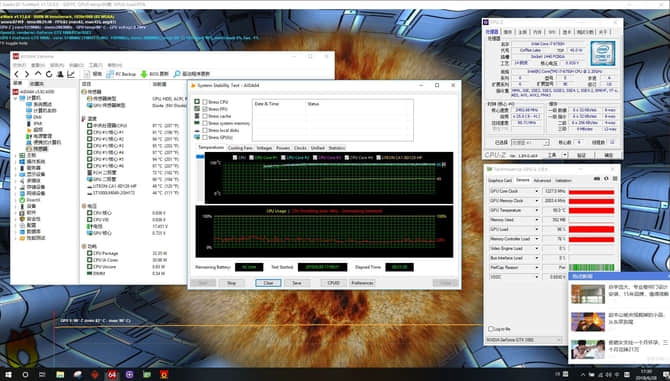This screenshot has height=381, width=670.
Task: Click the 确定 OK button in CPU-Z
Action: tap(609, 155)
